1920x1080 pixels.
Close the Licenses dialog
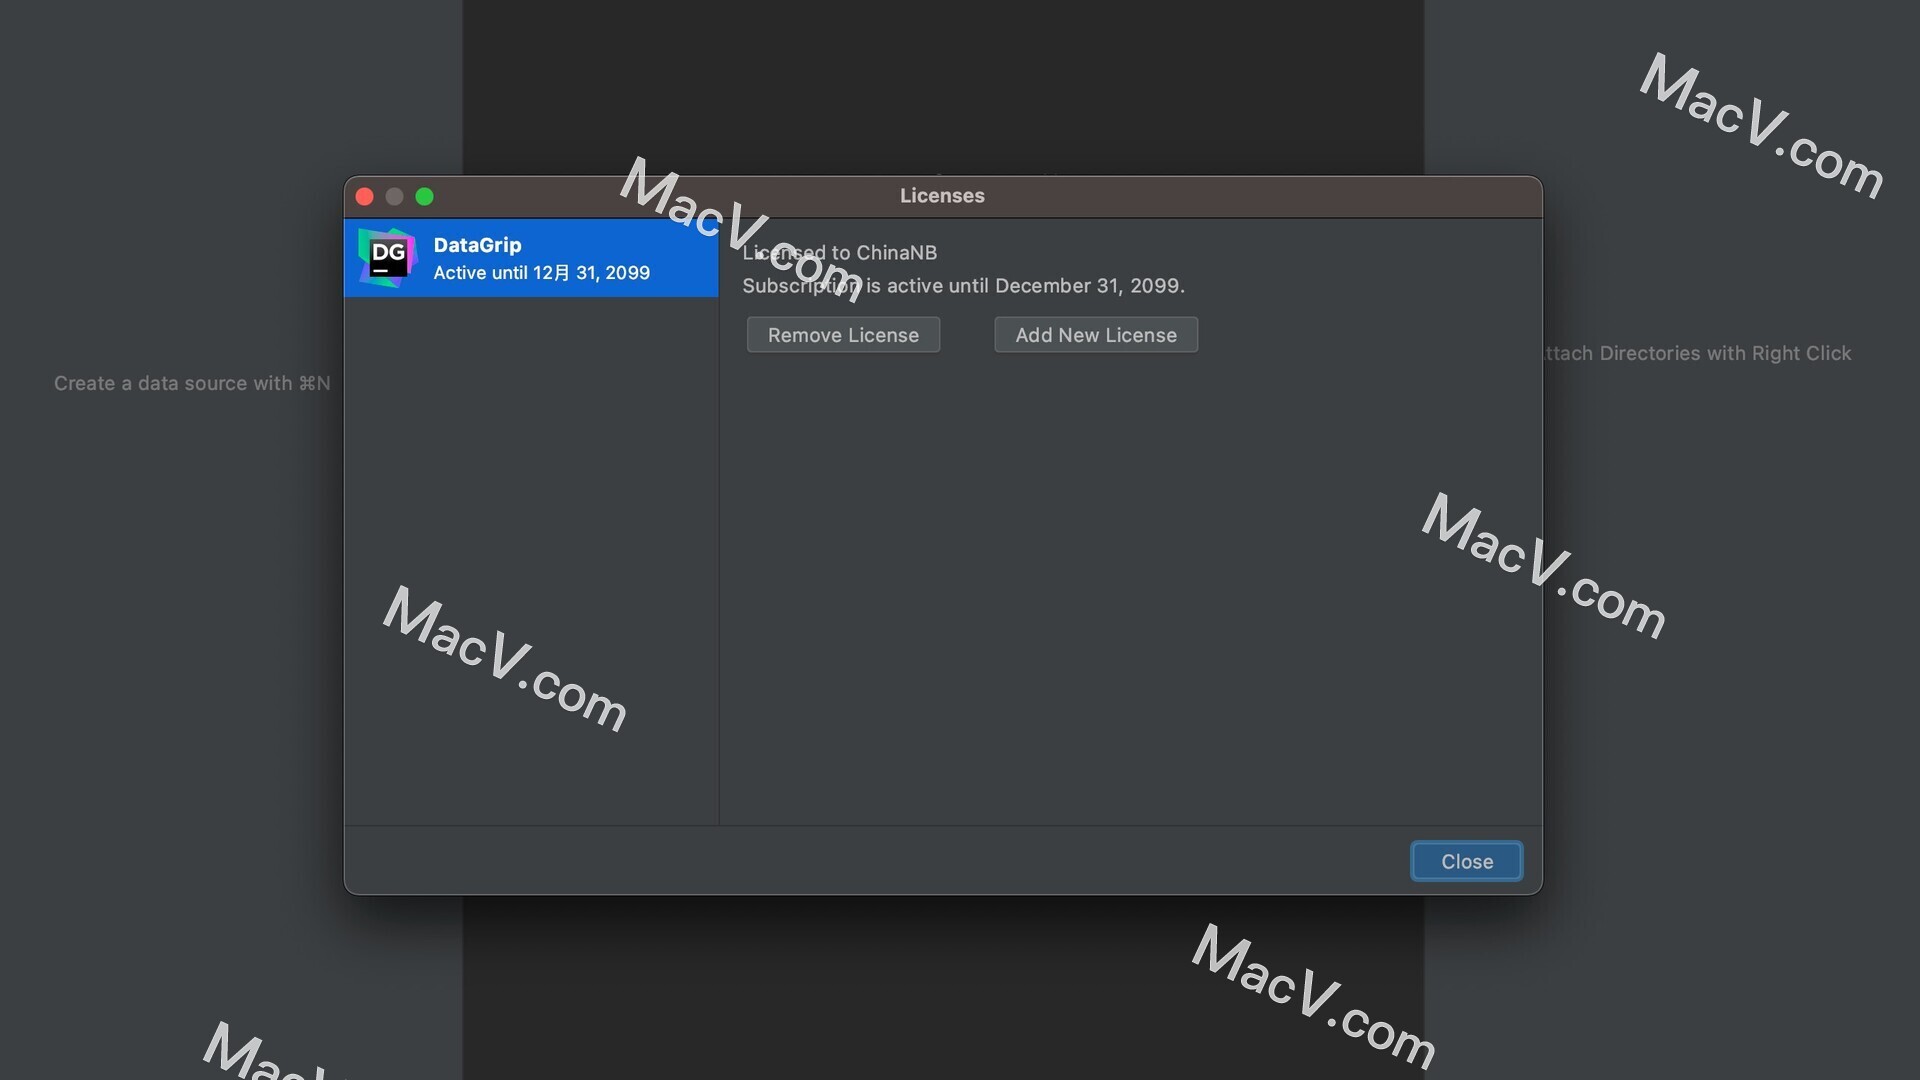pyautogui.click(x=1466, y=861)
